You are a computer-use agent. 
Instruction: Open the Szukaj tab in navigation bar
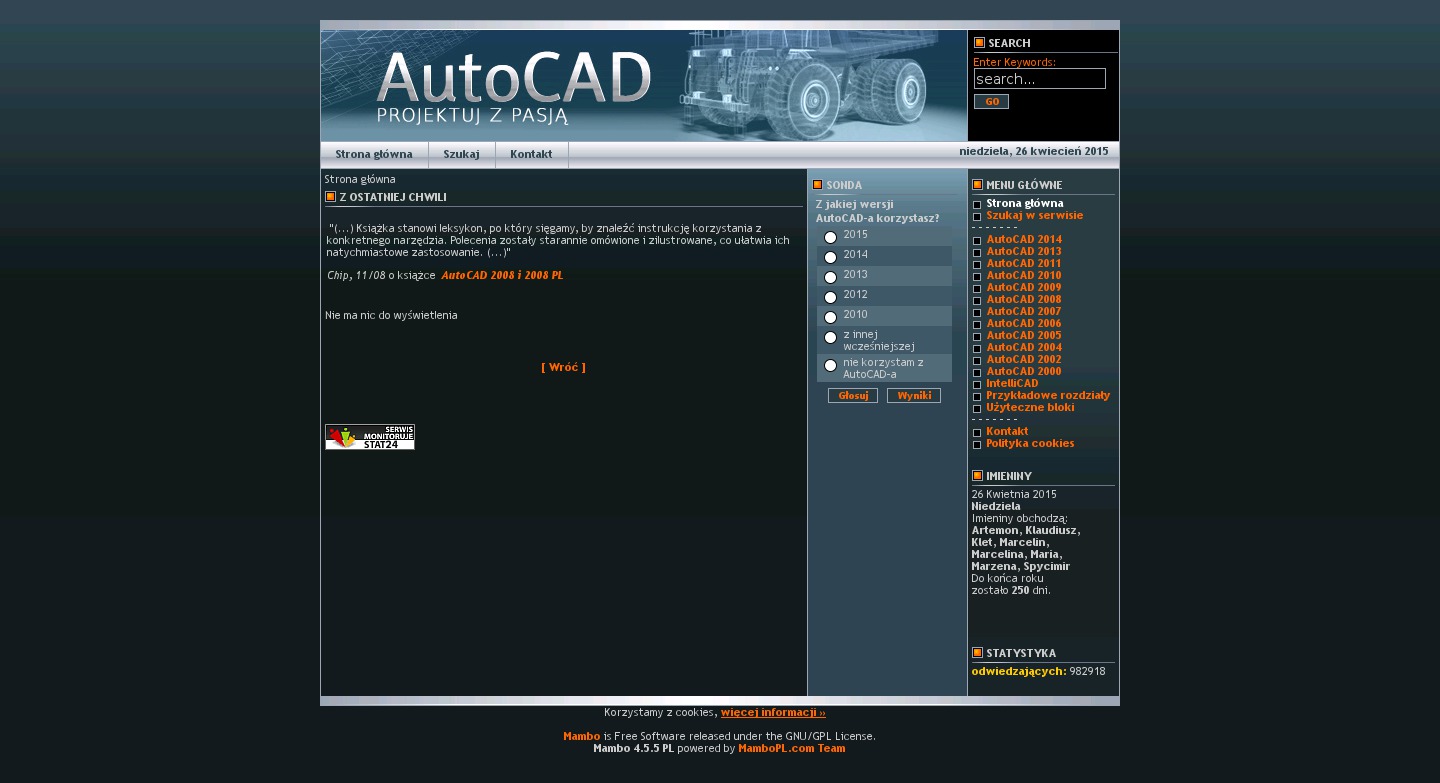pyautogui.click(x=461, y=155)
